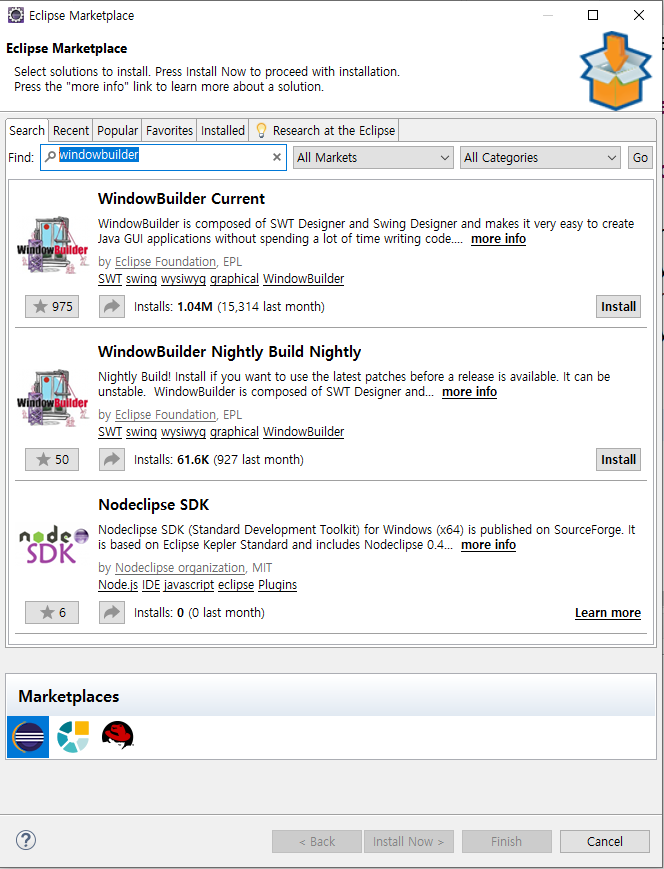664x869 pixels.
Task: Click Eclipse Foundation link under Nightly Build
Action: click(x=165, y=415)
